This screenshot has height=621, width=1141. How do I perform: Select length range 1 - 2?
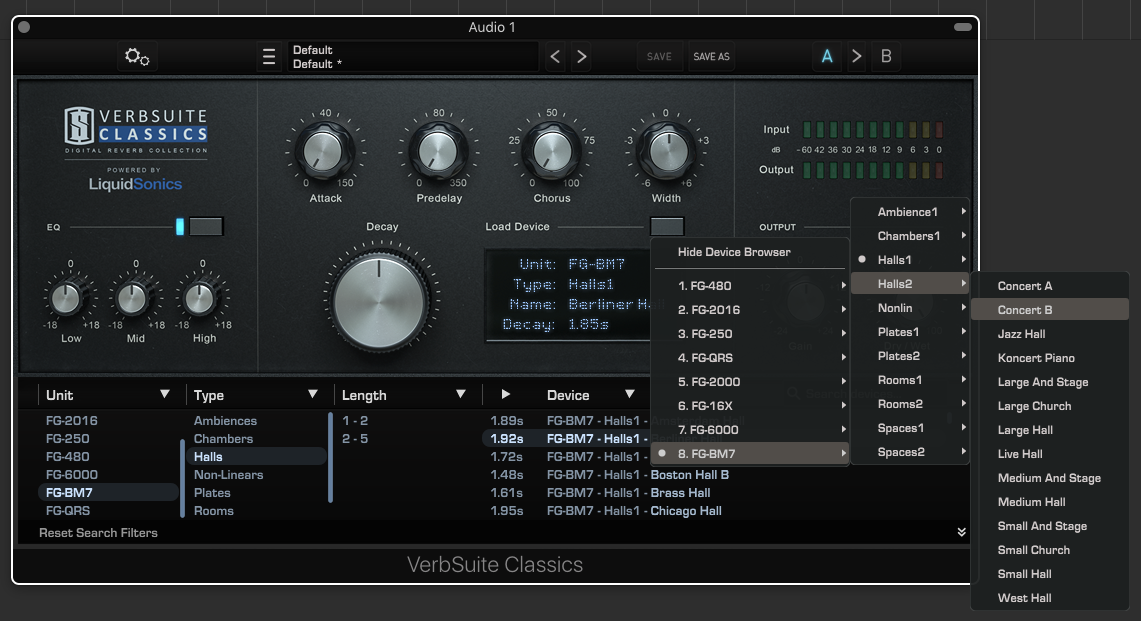(355, 420)
